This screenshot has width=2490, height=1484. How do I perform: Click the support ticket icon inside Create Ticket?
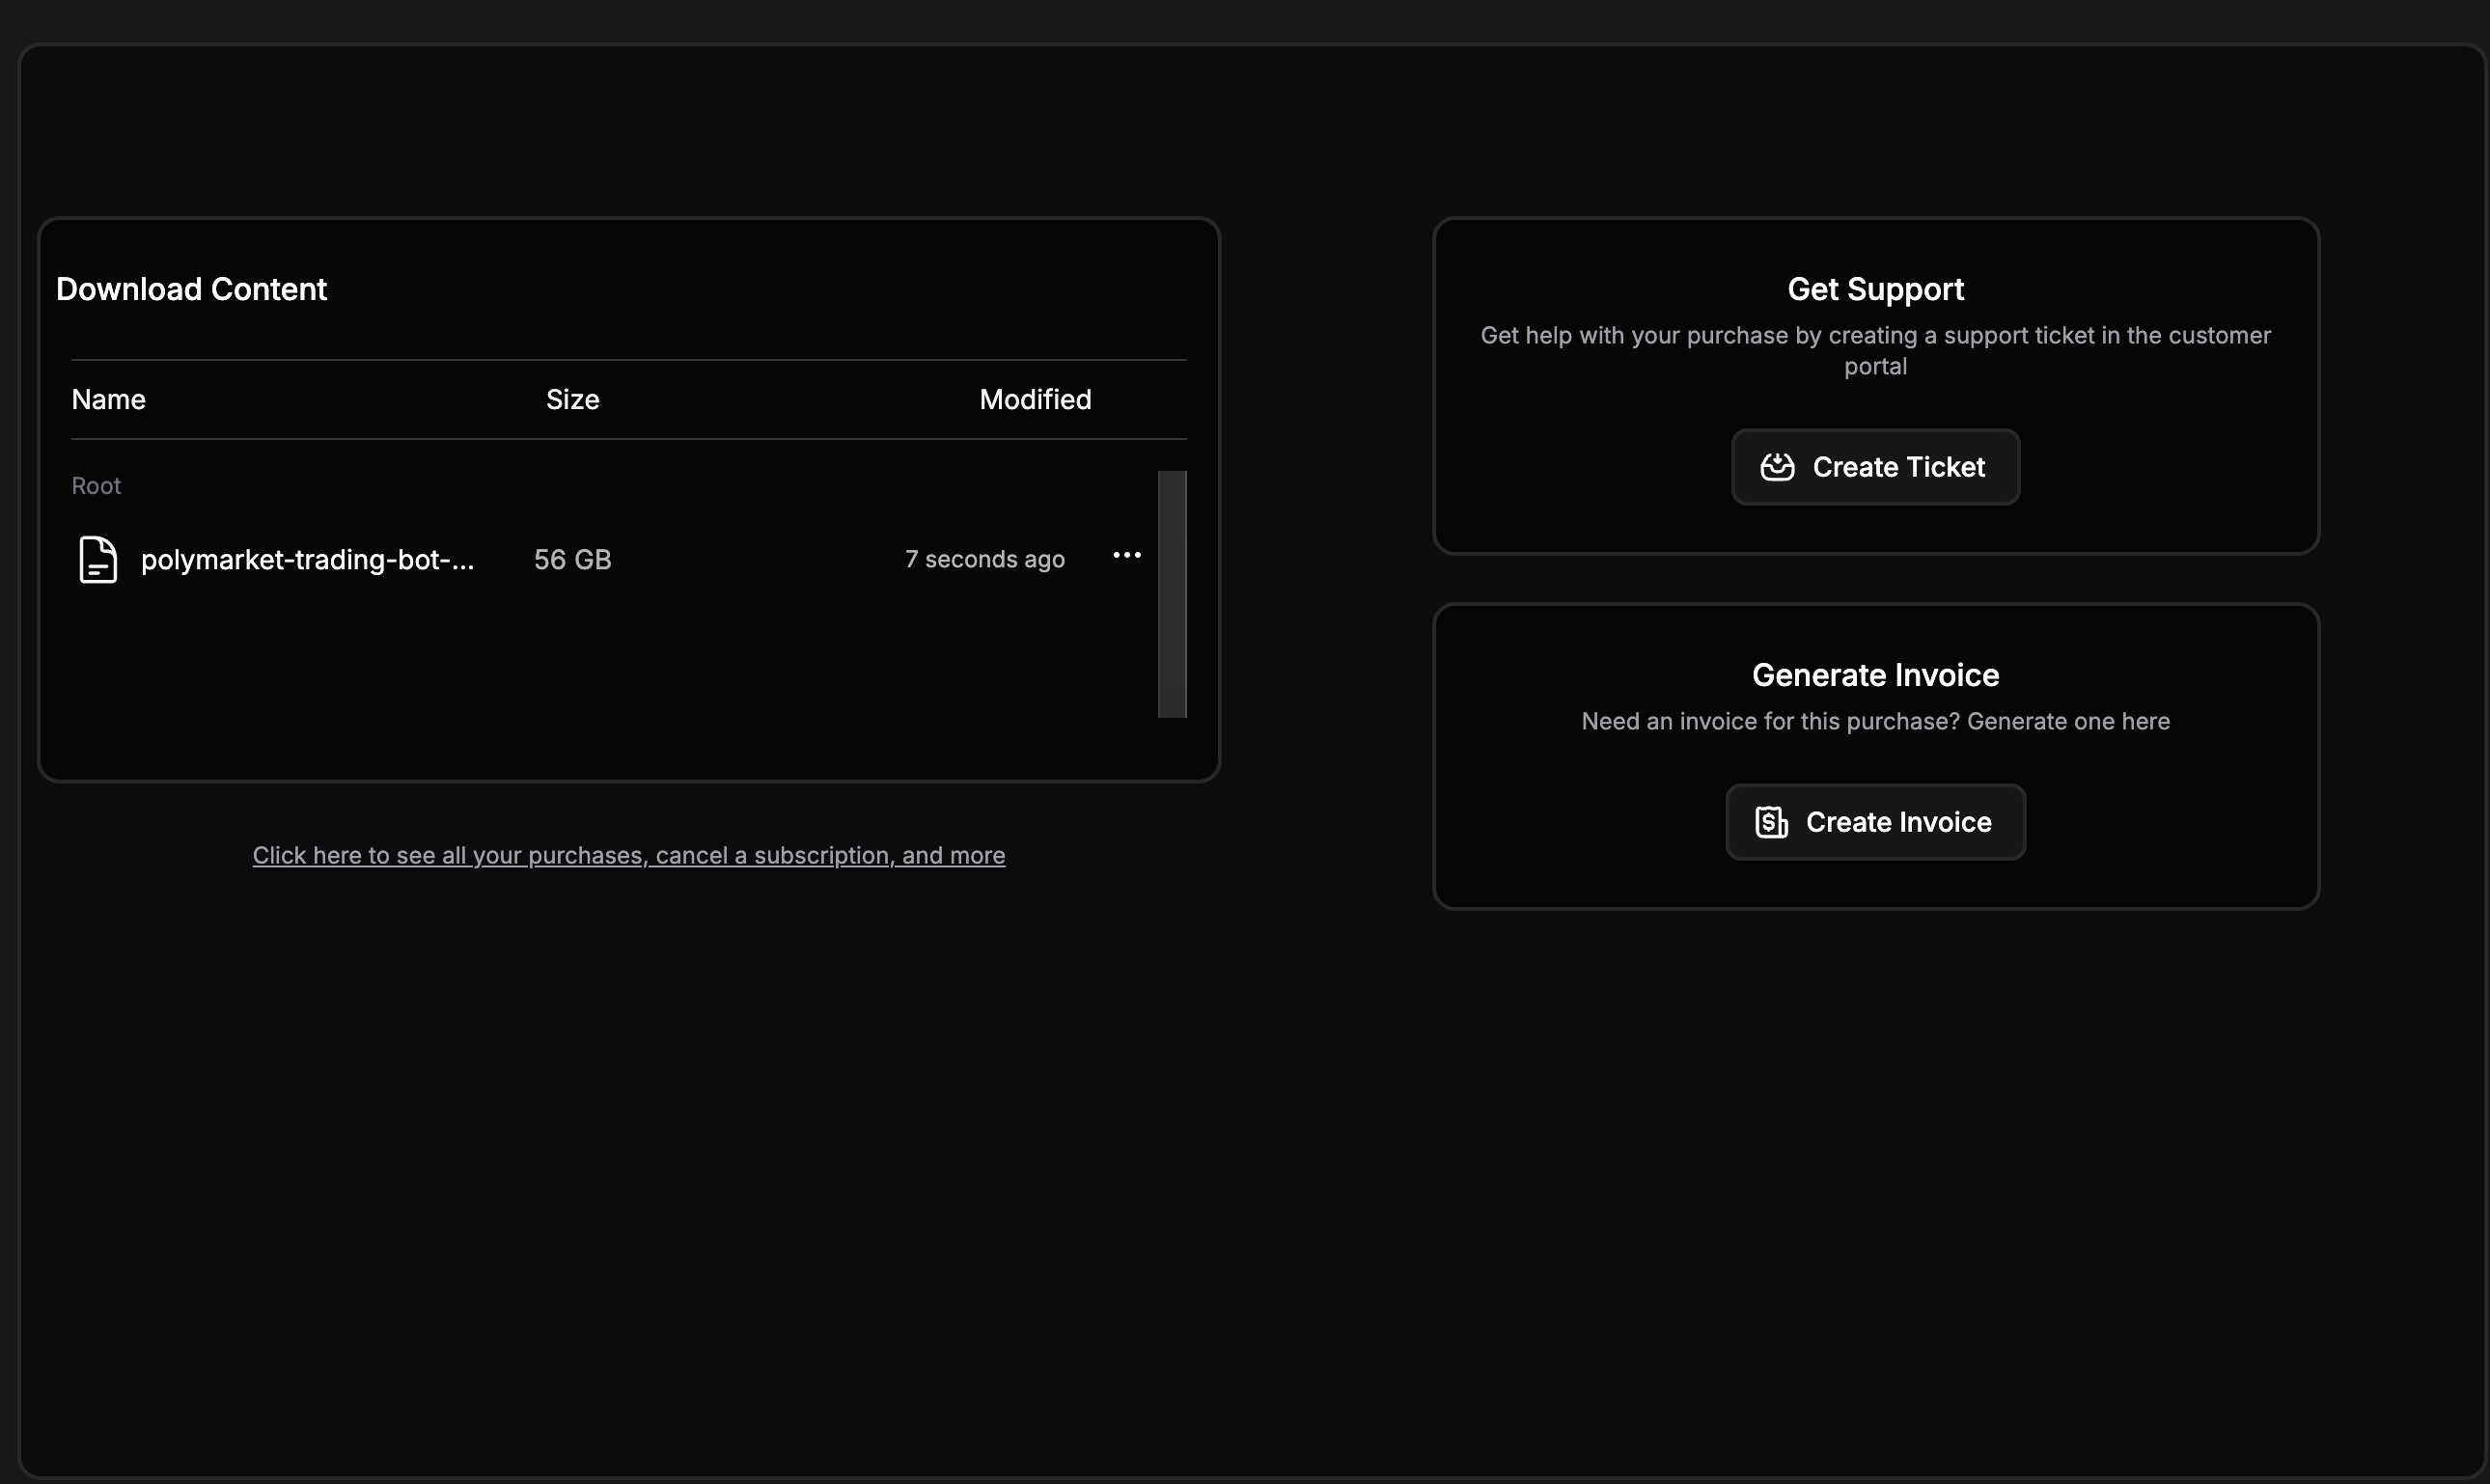1776,466
